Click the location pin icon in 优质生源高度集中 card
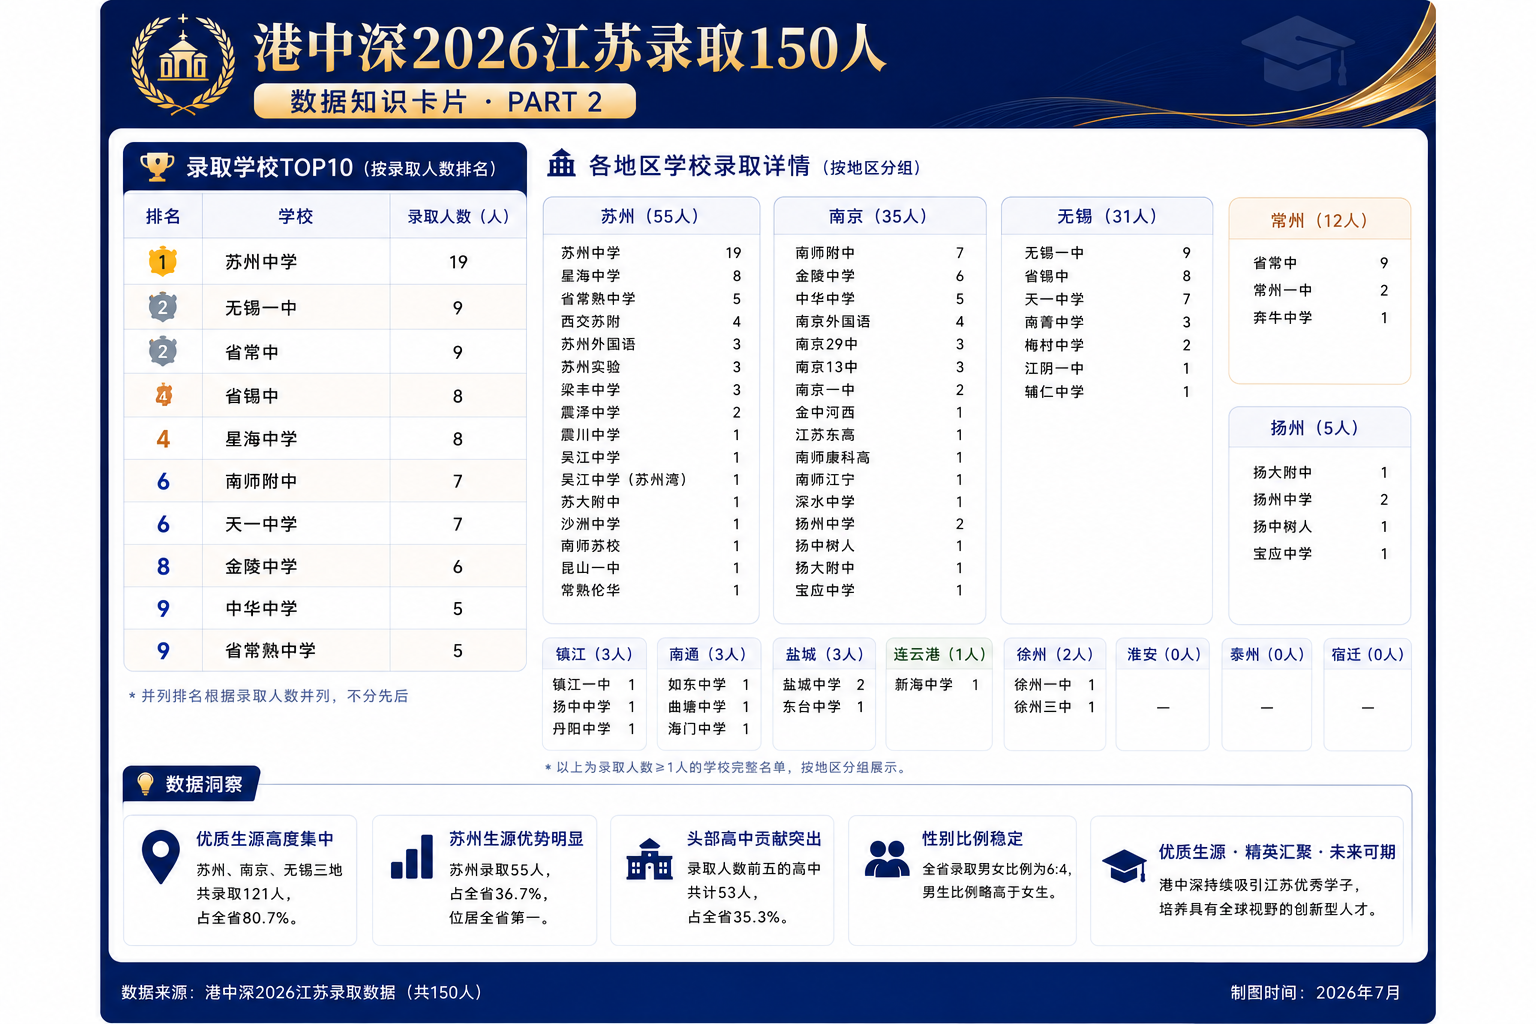 [161, 857]
